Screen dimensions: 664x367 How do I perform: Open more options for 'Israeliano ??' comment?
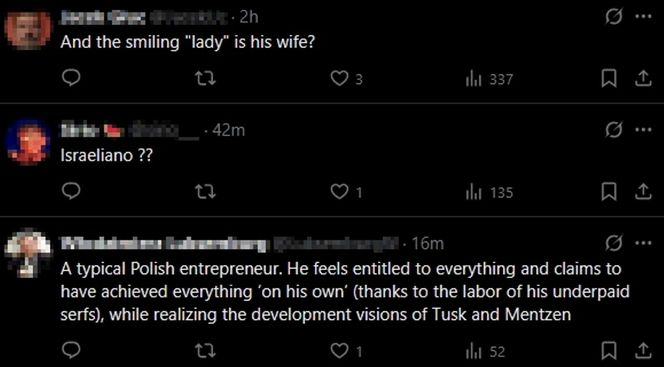[x=642, y=130]
